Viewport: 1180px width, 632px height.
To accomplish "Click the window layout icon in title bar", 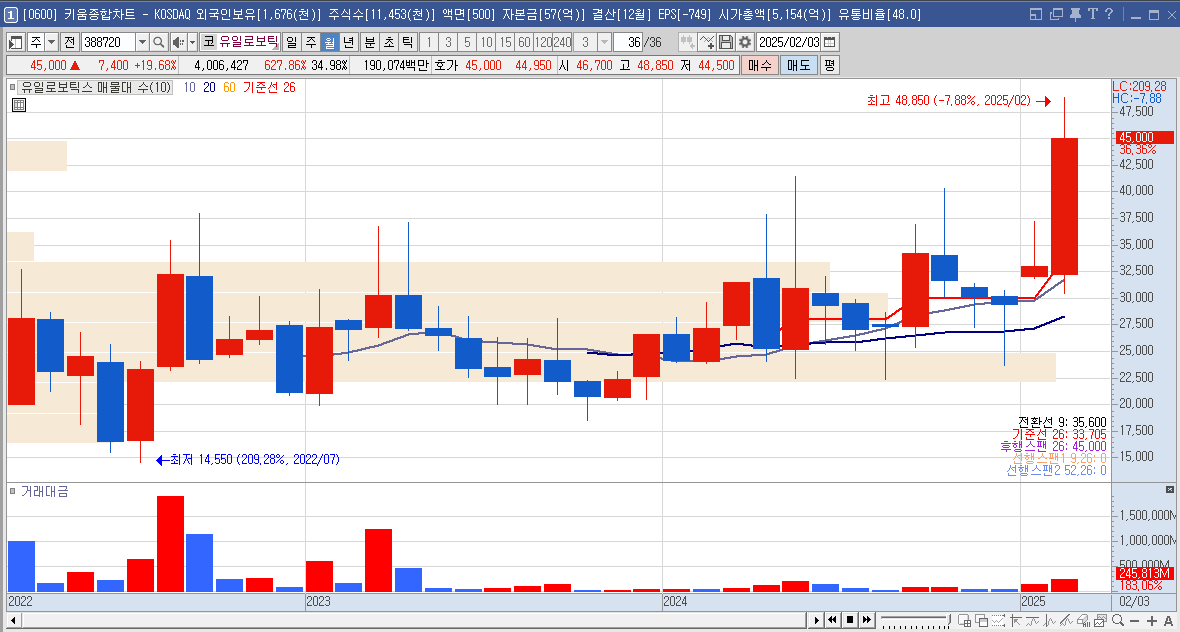I will point(1036,14).
